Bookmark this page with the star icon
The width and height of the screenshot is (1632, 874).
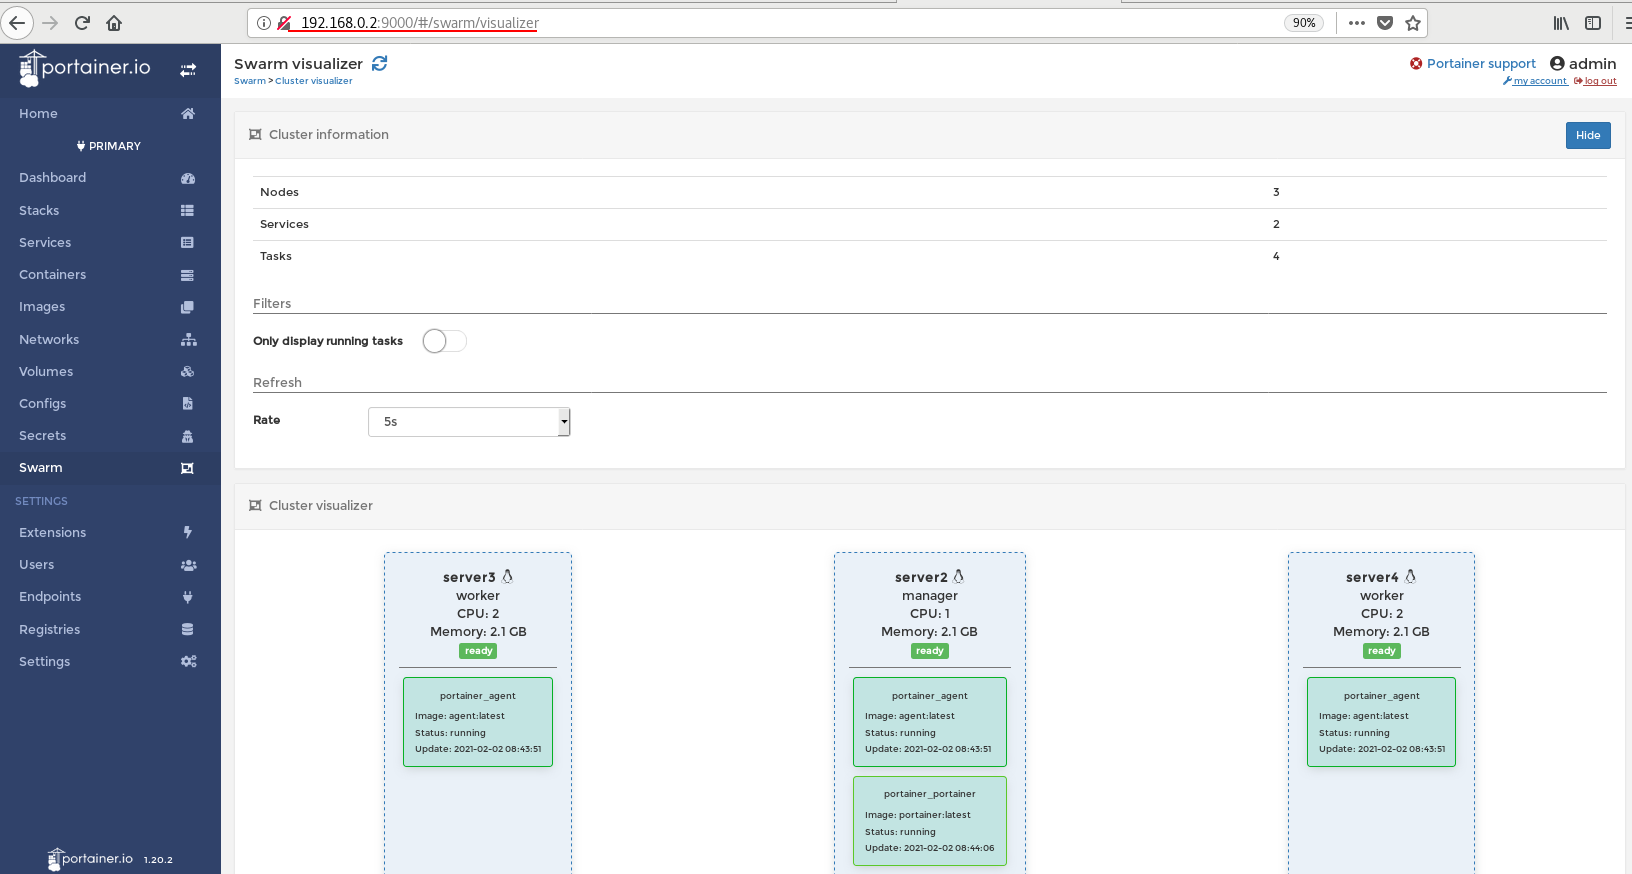[x=1413, y=23]
